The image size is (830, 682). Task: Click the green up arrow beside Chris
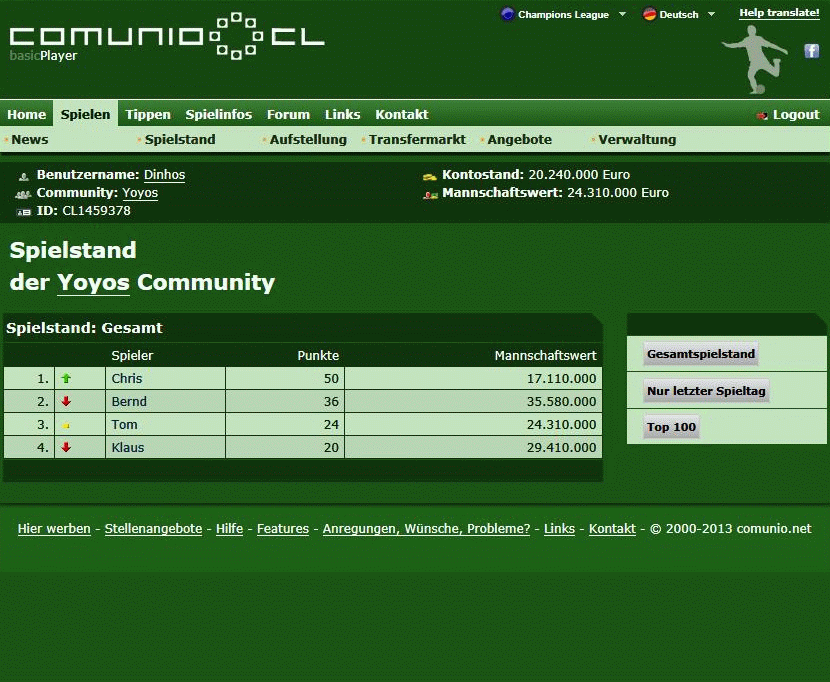click(x=67, y=379)
